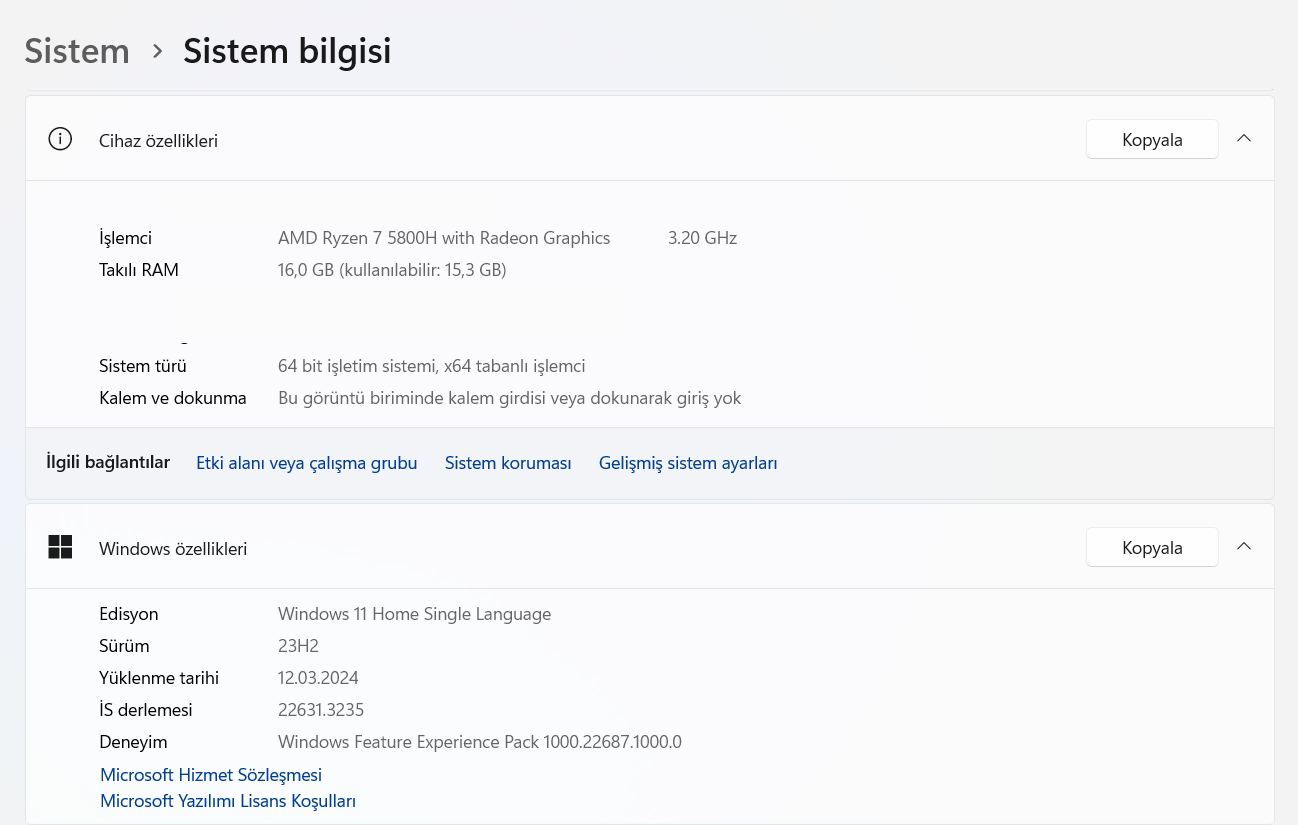Select the 3.20 GHz clock speed value
The width and height of the screenshot is (1298, 825).
(x=702, y=238)
